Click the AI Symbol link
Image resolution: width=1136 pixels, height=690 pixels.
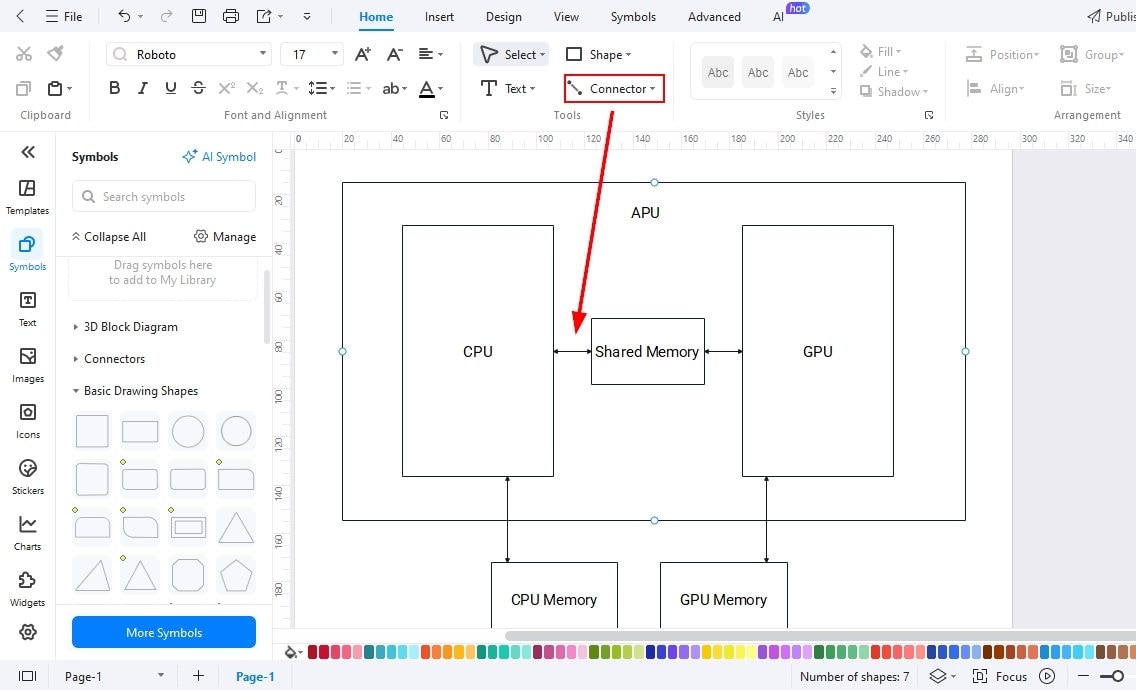click(x=219, y=157)
